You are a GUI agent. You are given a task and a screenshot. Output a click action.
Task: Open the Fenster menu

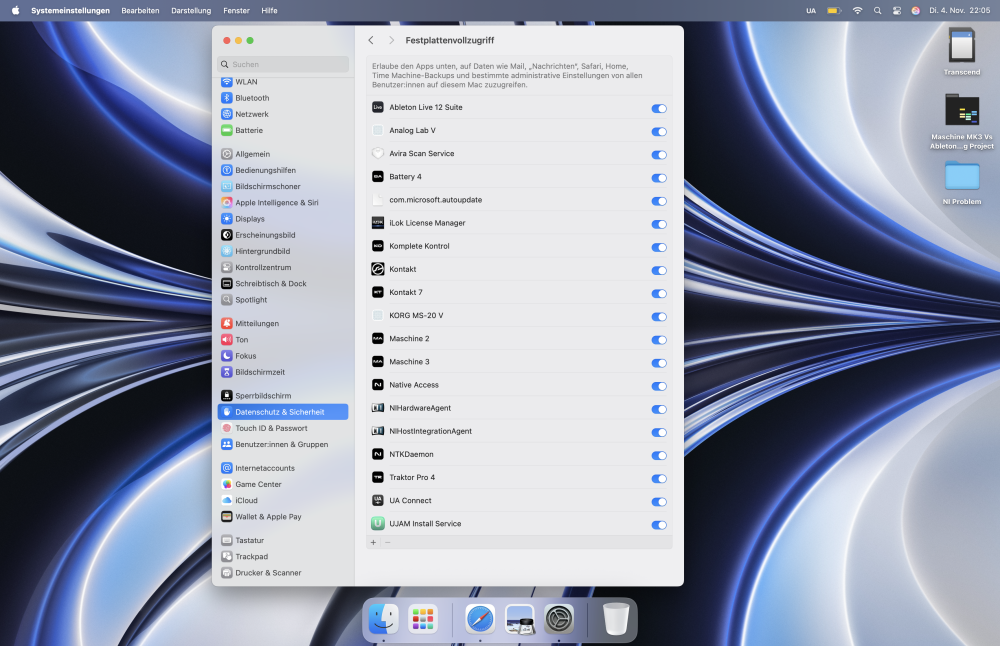click(236, 10)
